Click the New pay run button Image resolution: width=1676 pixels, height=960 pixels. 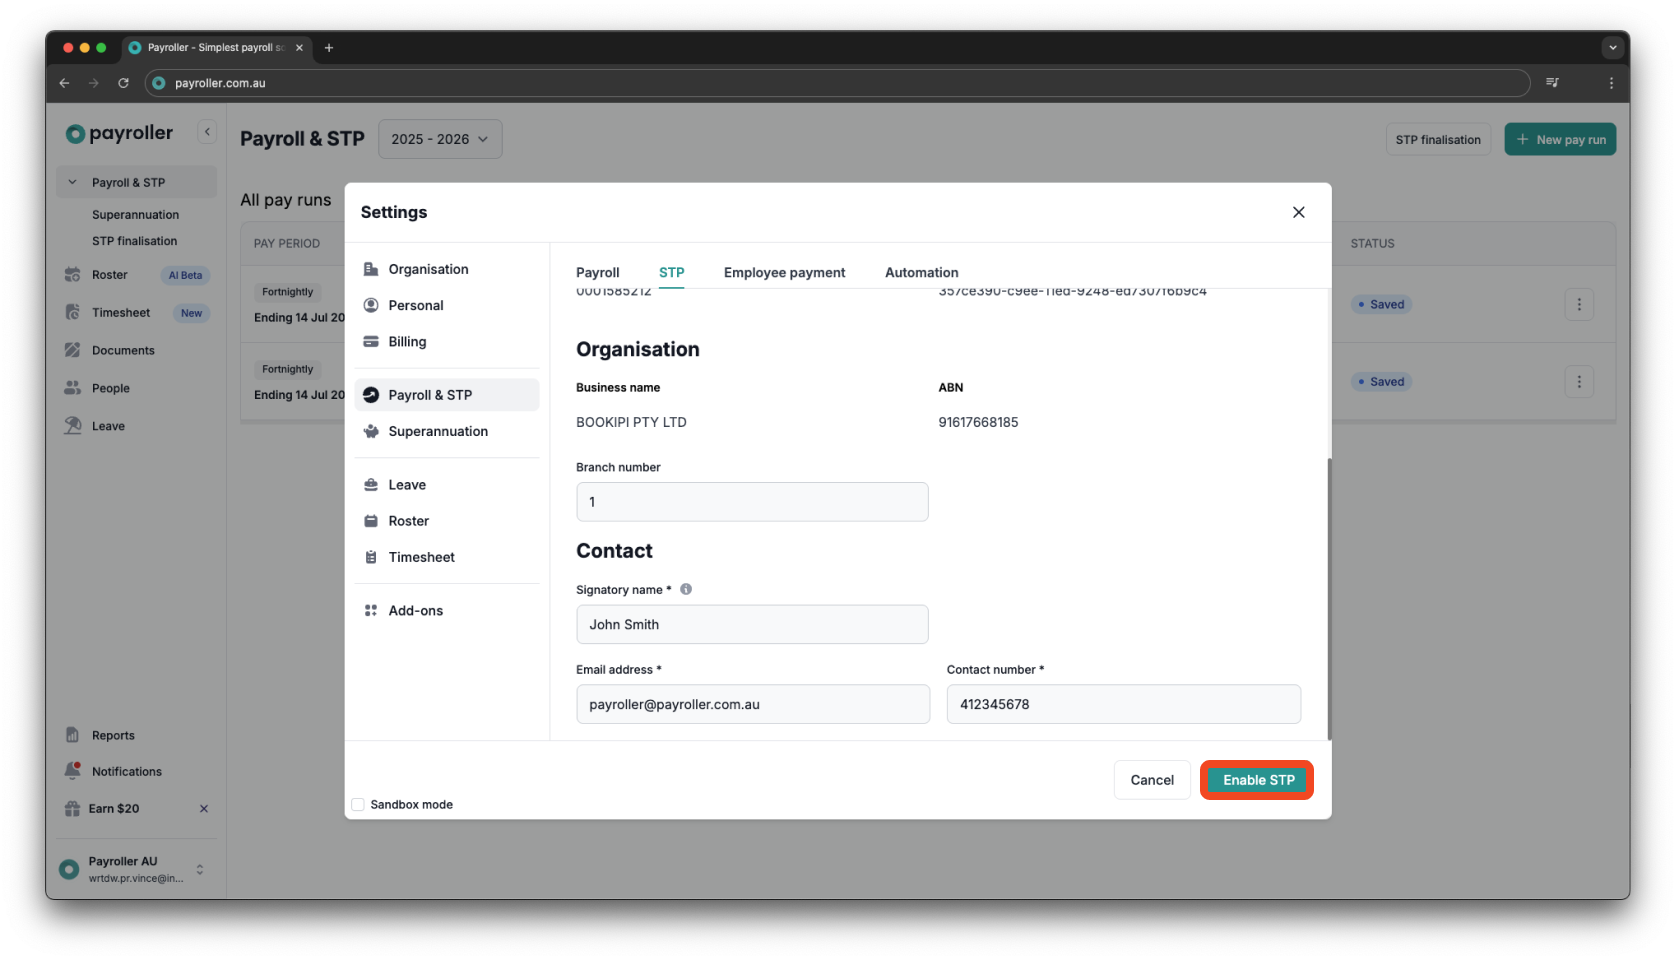1560,139
